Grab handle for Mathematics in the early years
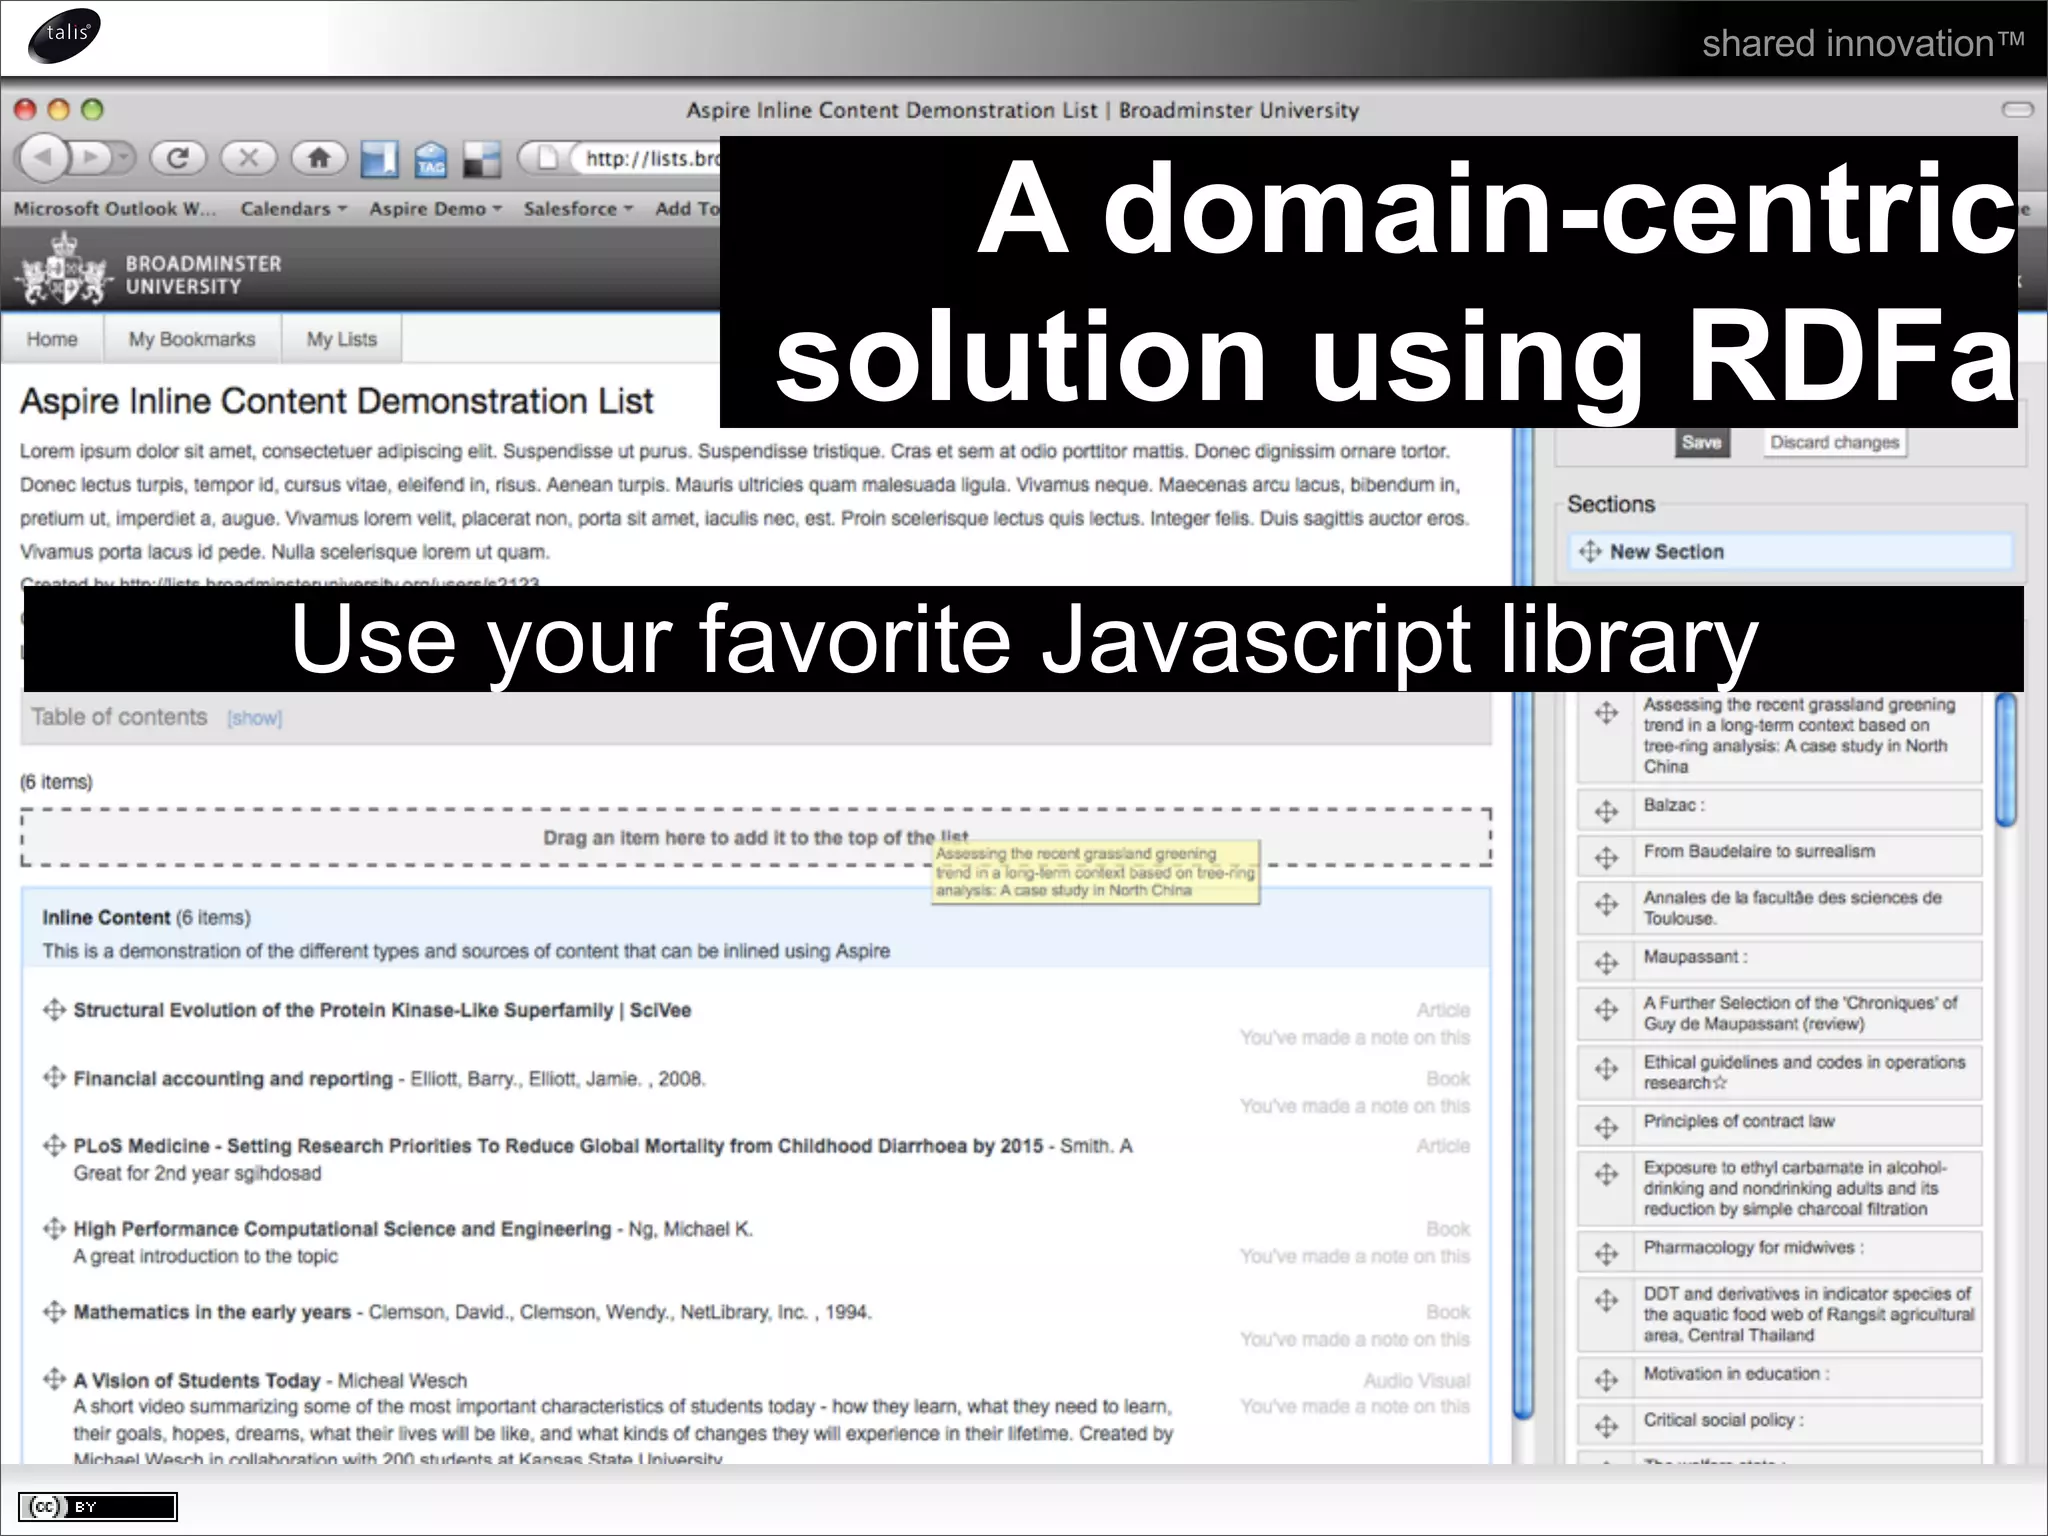This screenshot has width=2048, height=1536. 54,1311
